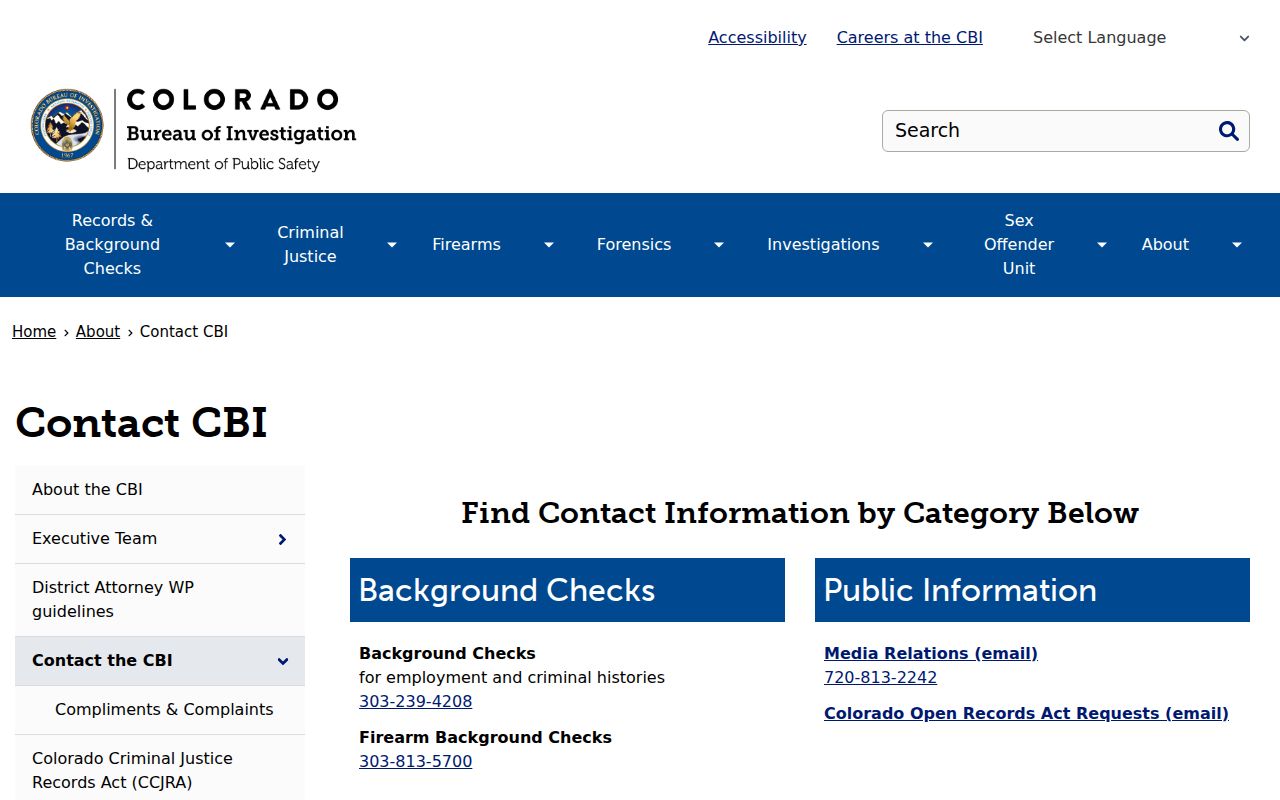Call Media Relations number 720-813-2242
The height and width of the screenshot is (800, 1280).
pos(880,678)
